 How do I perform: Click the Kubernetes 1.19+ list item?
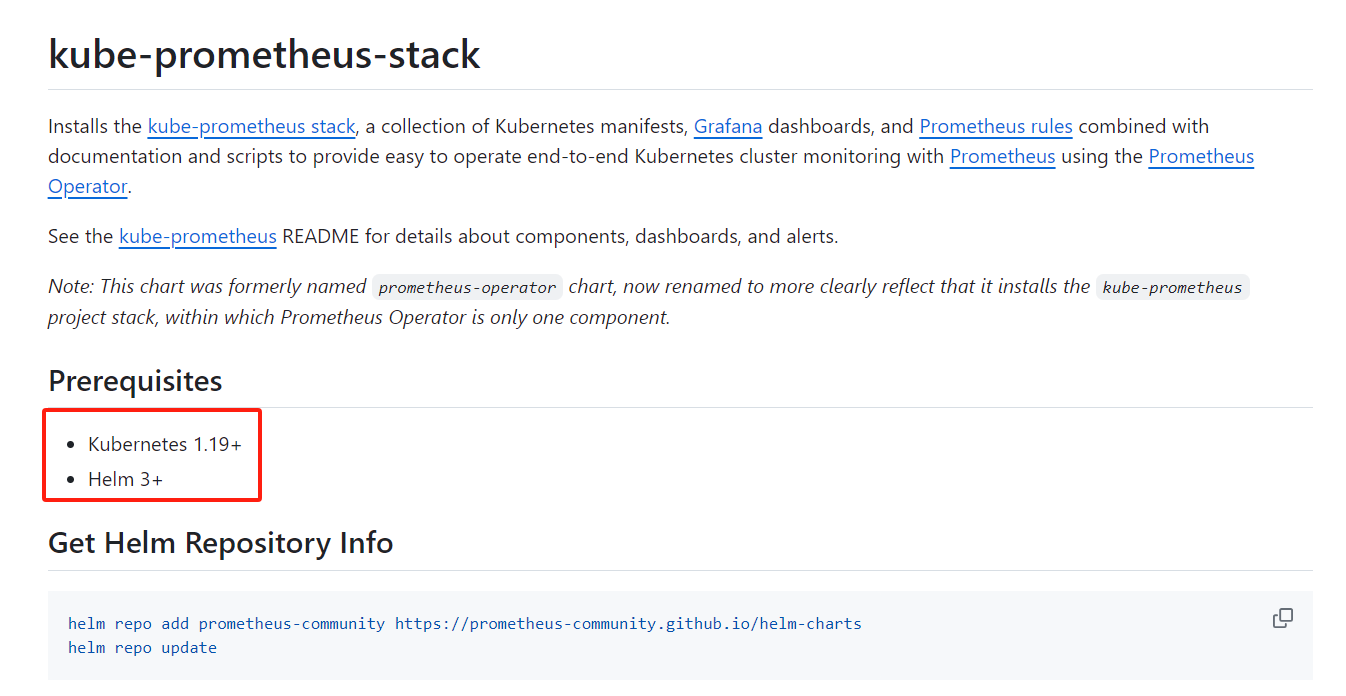164,444
